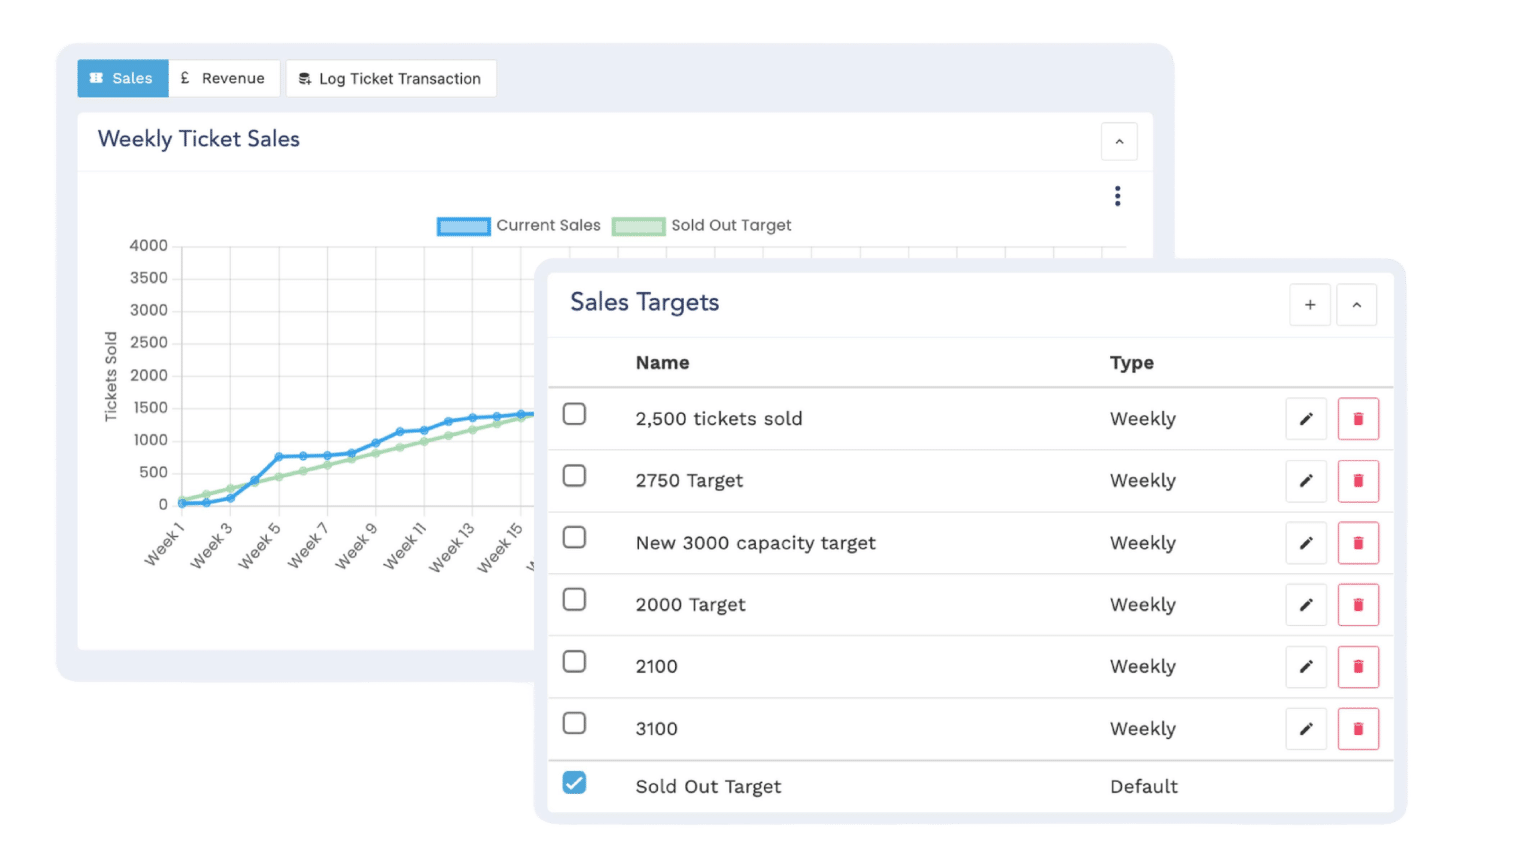Click the Sales tab button

click(x=122, y=78)
